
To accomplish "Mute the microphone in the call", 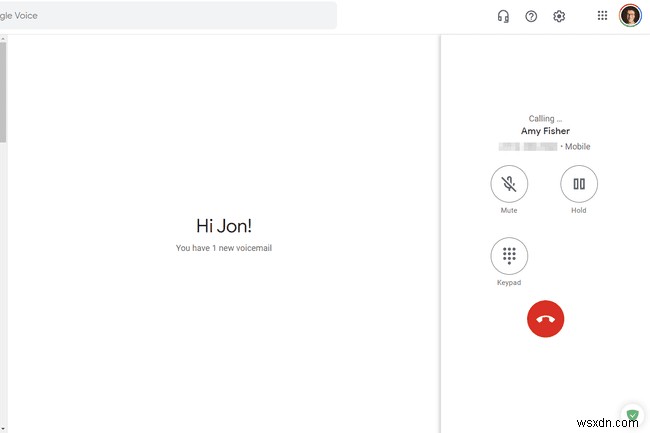I will [x=509, y=184].
